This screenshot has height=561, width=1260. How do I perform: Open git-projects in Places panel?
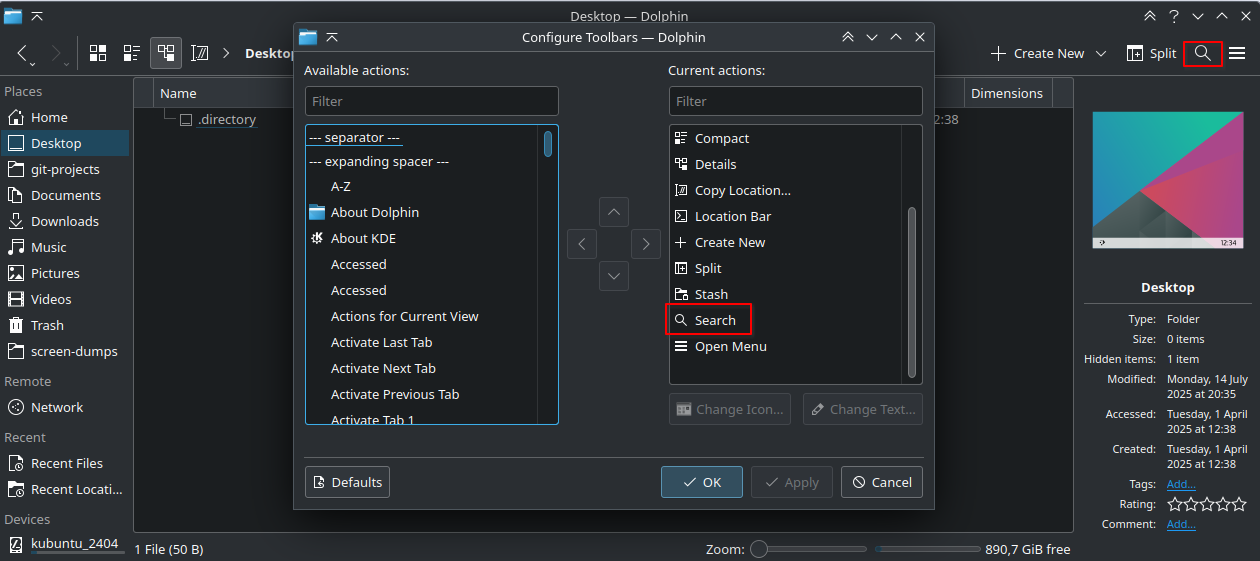coord(65,169)
